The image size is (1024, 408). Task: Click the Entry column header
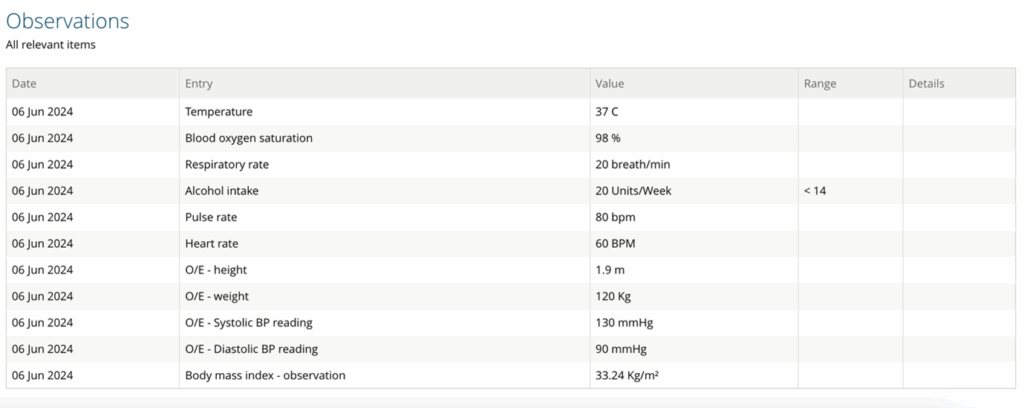click(x=199, y=84)
